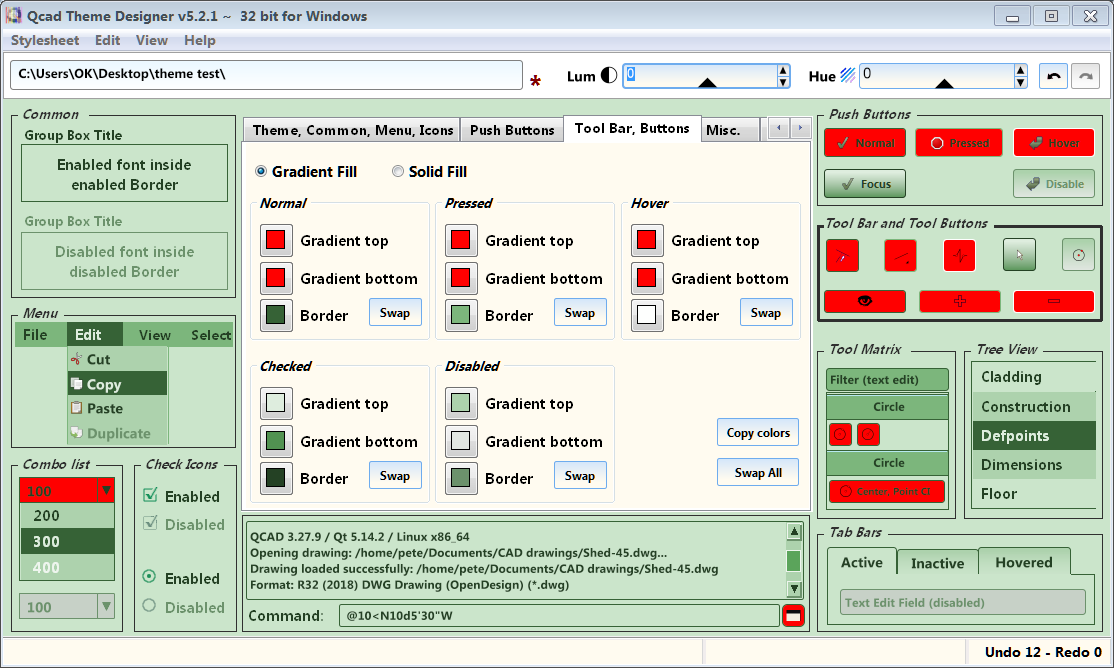
Task: Click the red window icon beside Command field
Action: (793, 616)
